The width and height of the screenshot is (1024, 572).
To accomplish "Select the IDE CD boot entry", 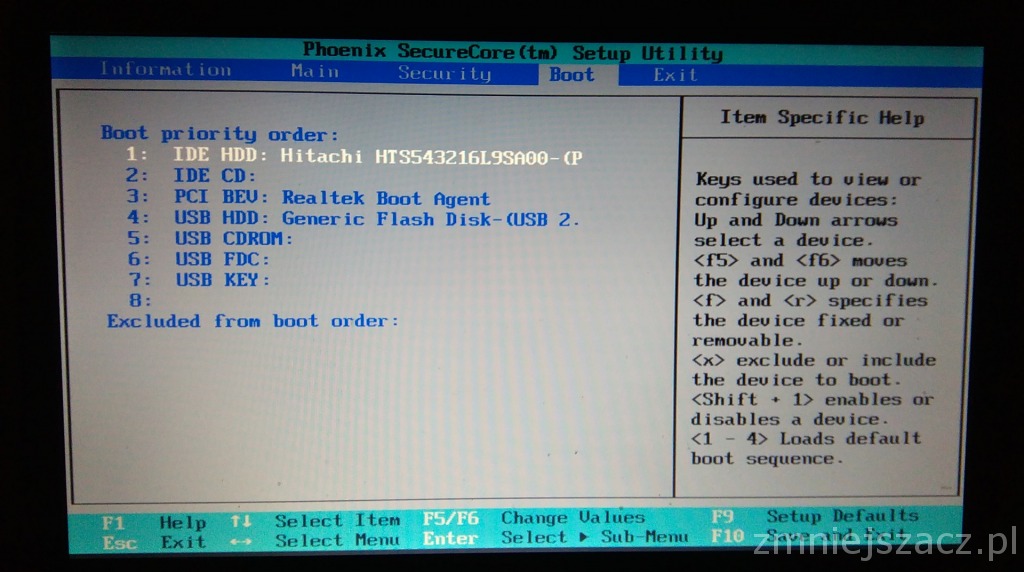I will (191, 176).
